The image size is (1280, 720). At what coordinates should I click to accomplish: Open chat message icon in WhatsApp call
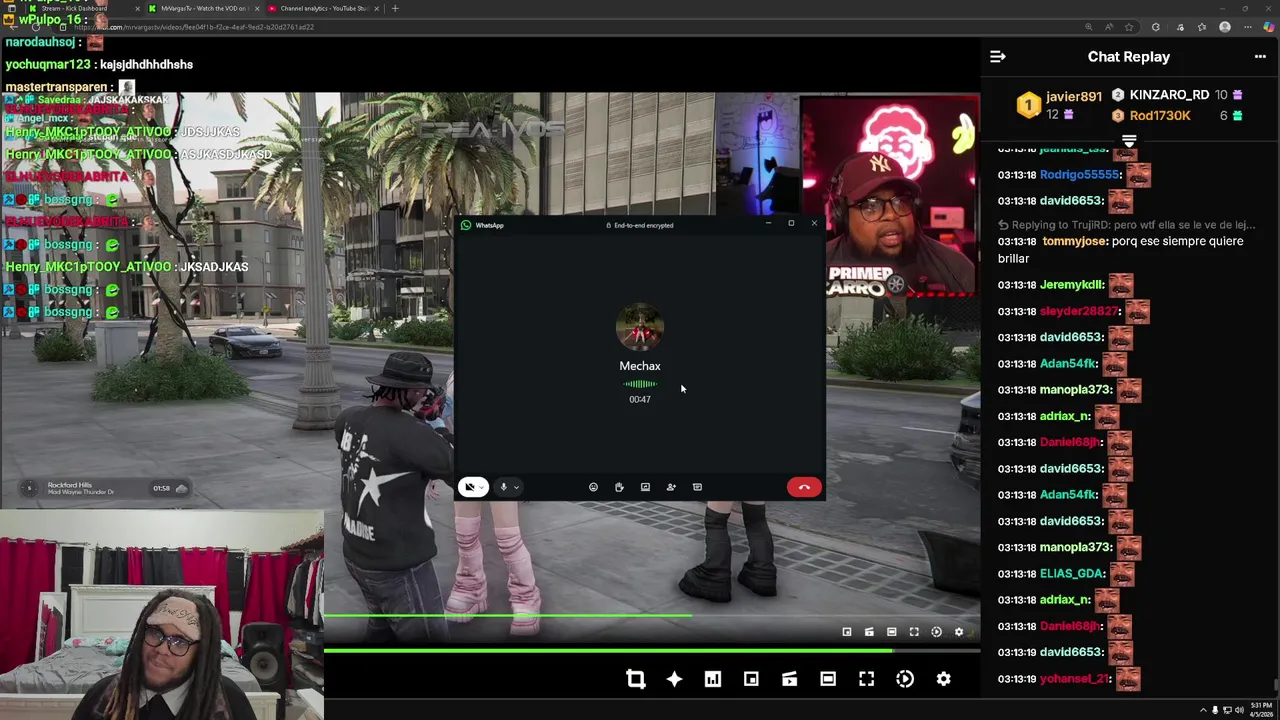coord(697,487)
